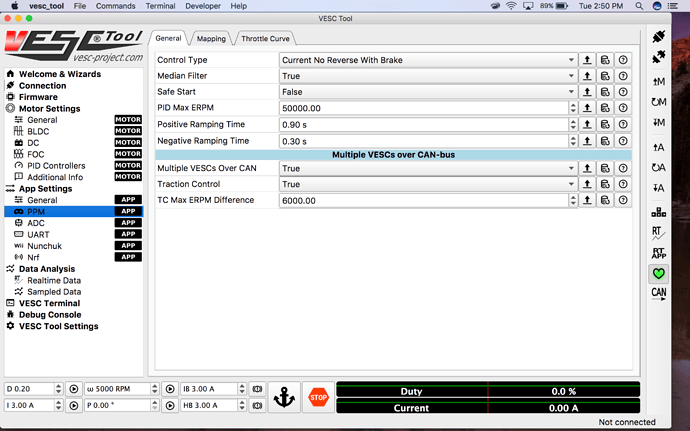
Task: Switch to the Throttle Curve tab
Action: 267,39
